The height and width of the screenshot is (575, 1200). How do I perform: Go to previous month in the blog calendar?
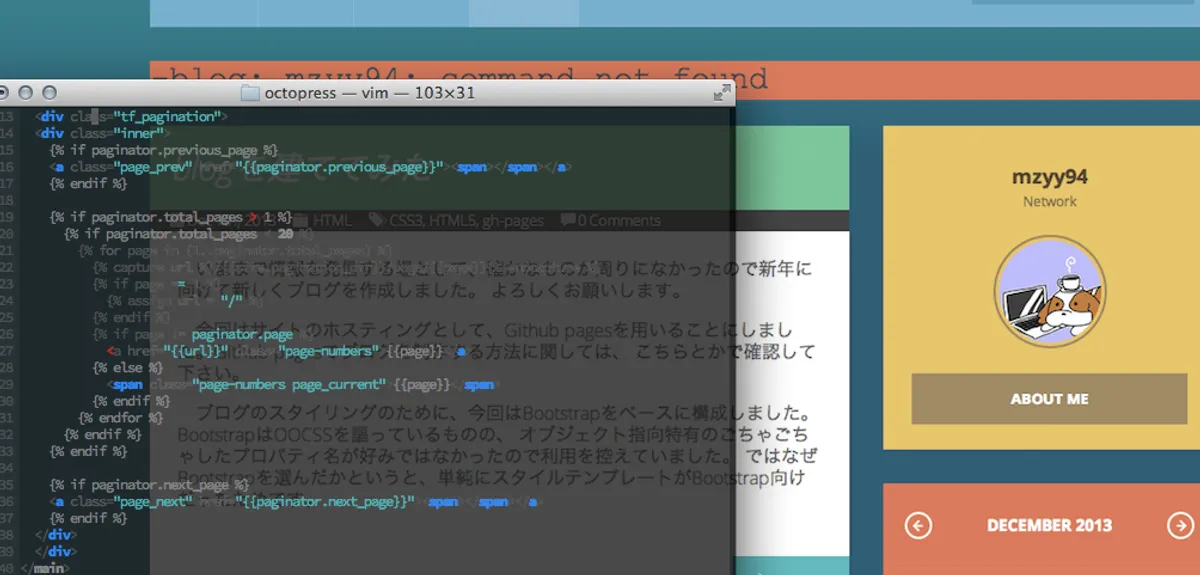pyautogui.click(x=918, y=526)
